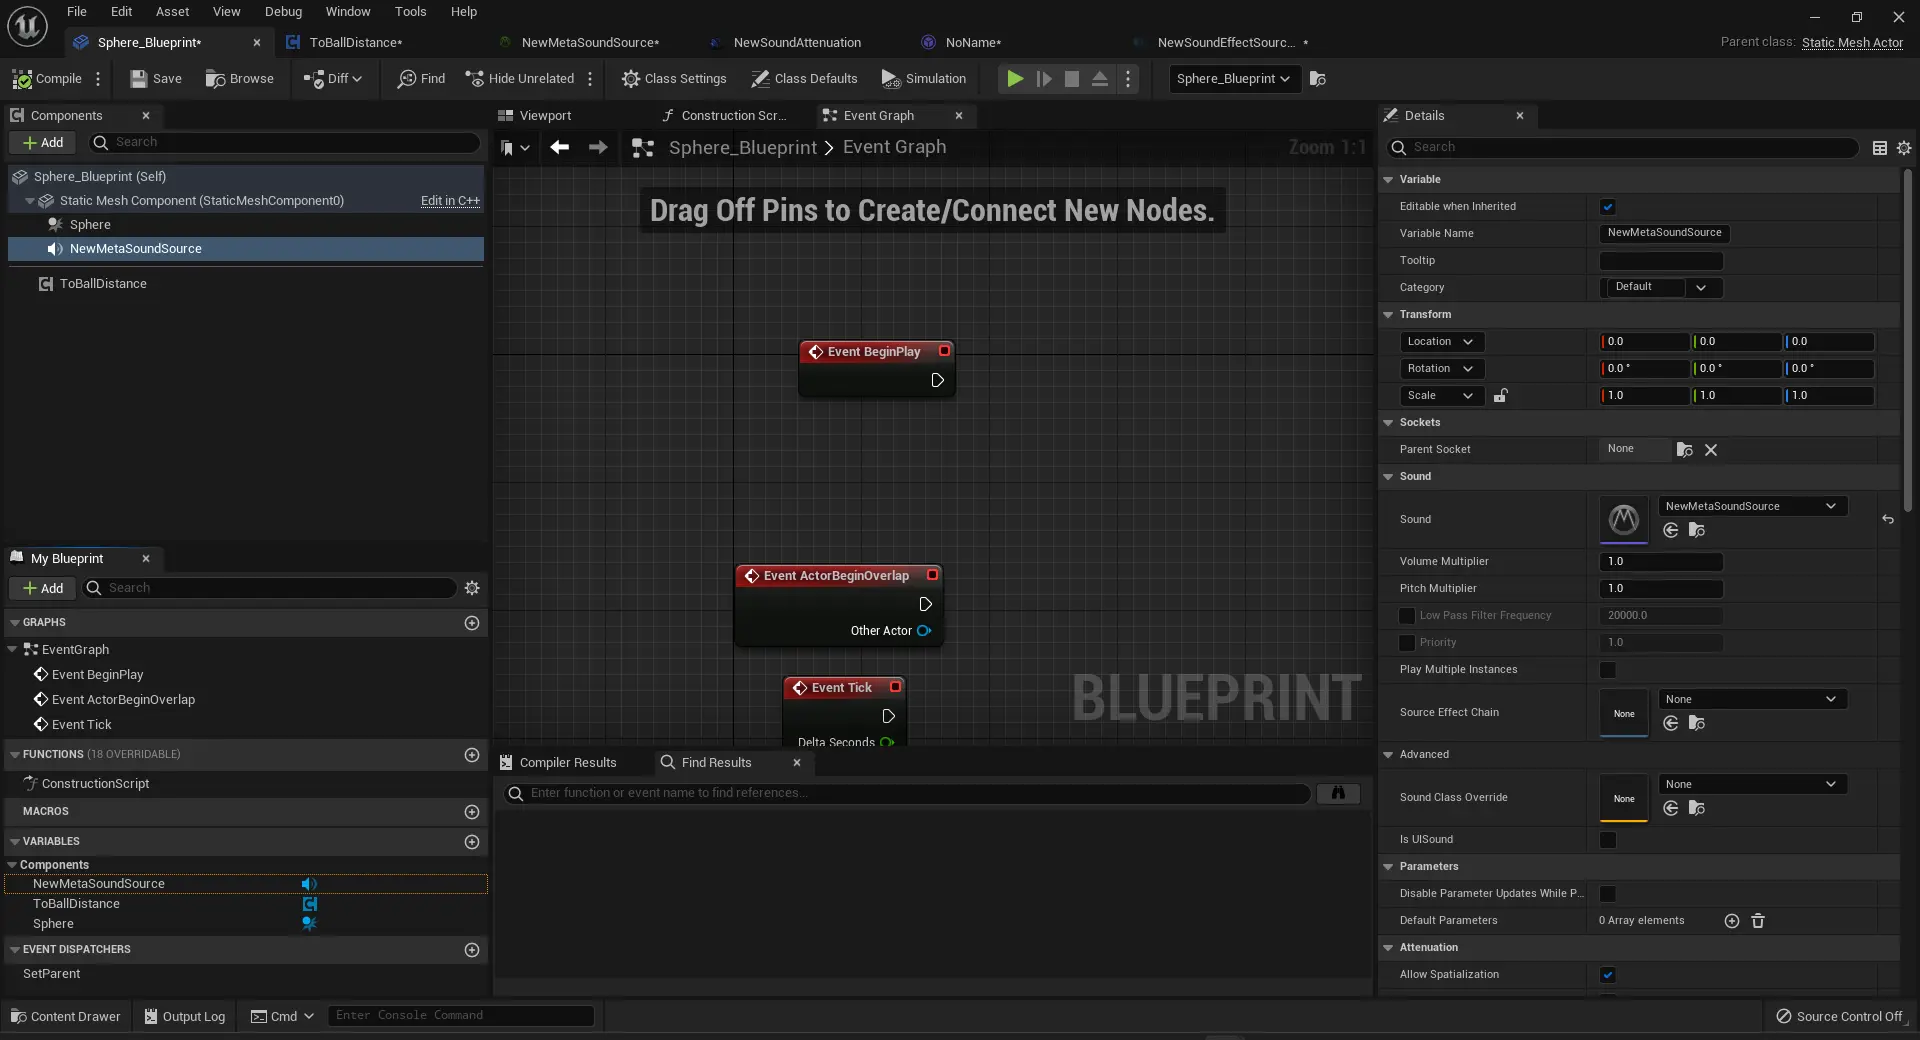
Task: Save the blueprint with Save icon
Action: (x=156, y=79)
